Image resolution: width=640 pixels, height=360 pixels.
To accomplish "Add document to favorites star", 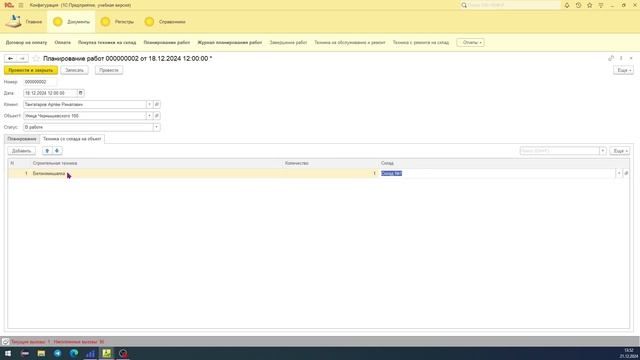I will [36, 59].
